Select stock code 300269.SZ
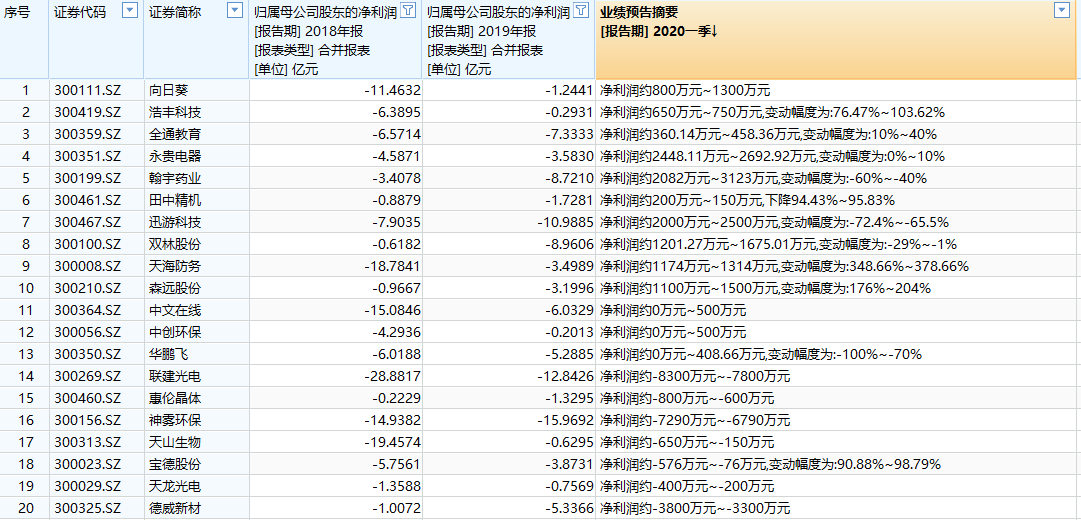 [x=88, y=377]
